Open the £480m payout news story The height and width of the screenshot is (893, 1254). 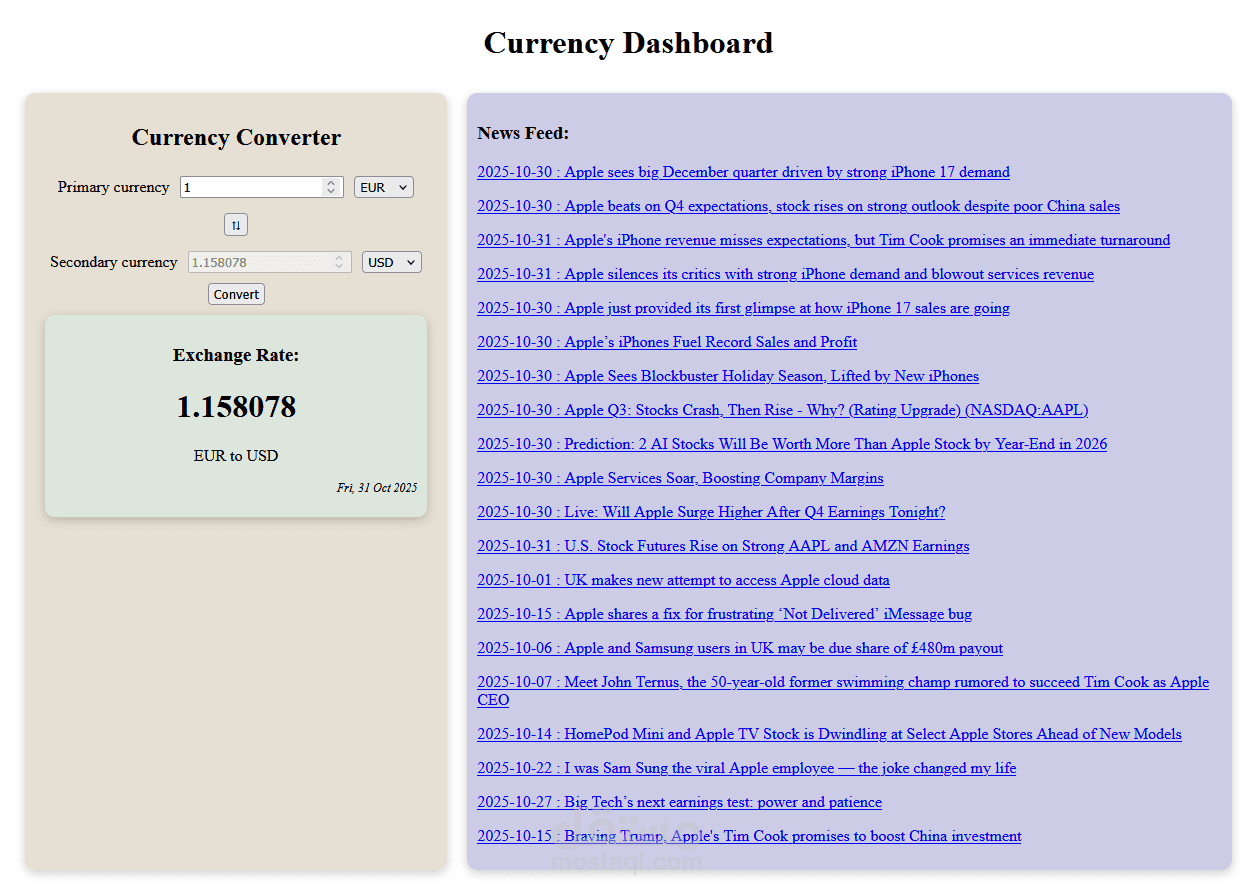(x=739, y=648)
